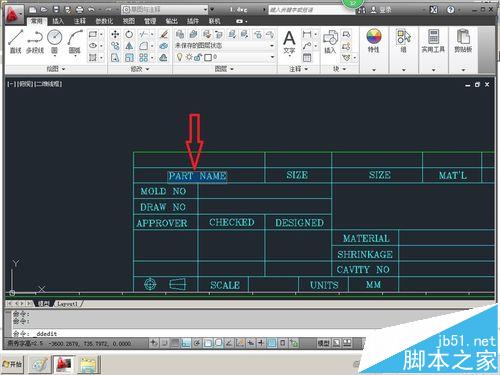Select the Stretch tool
Image resolution: width=500 pixels, height=375 pixels.
(x=115, y=58)
